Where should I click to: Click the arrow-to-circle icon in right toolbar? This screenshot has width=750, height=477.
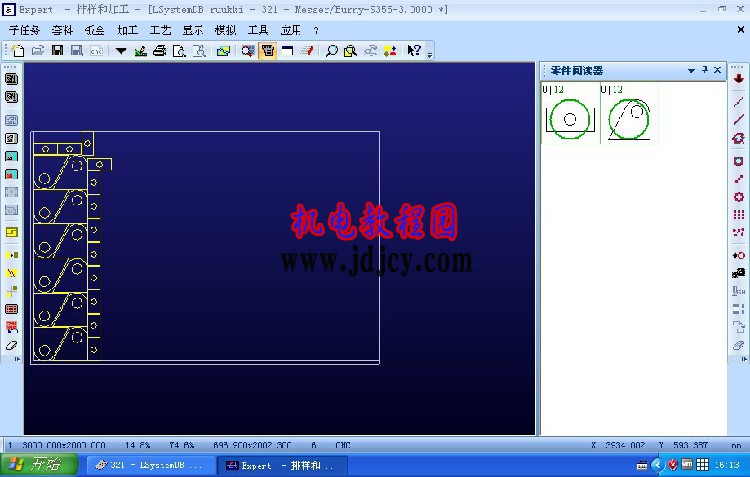click(x=738, y=255)
